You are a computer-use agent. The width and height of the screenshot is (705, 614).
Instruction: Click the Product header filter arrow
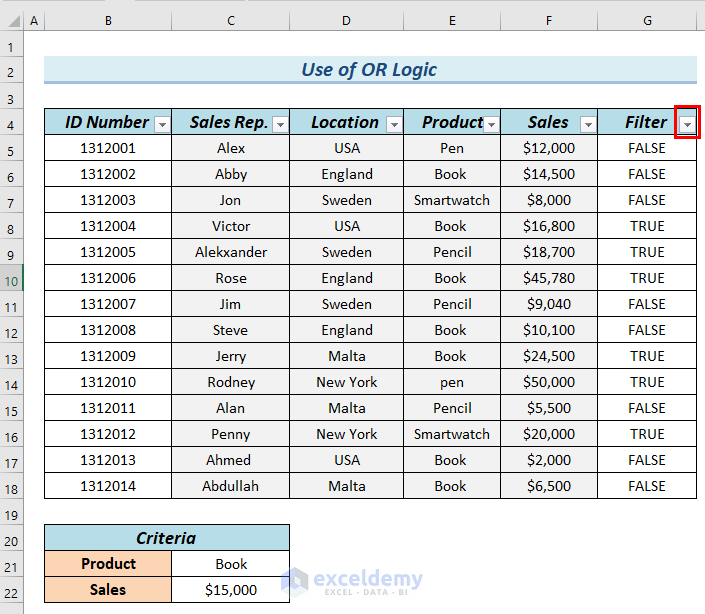pyautogui.click(x=490, y=124)
